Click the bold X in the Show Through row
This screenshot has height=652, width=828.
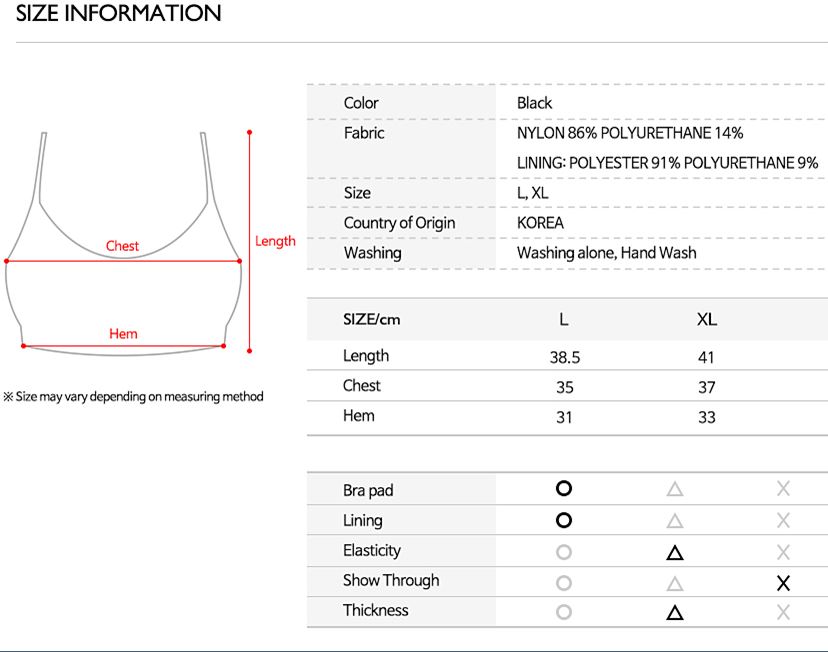point(783,583)
